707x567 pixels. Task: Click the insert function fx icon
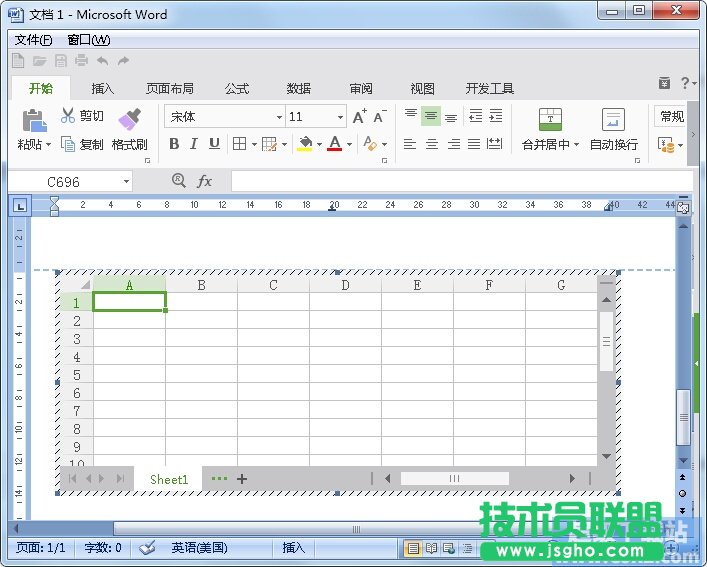[205, 181]
